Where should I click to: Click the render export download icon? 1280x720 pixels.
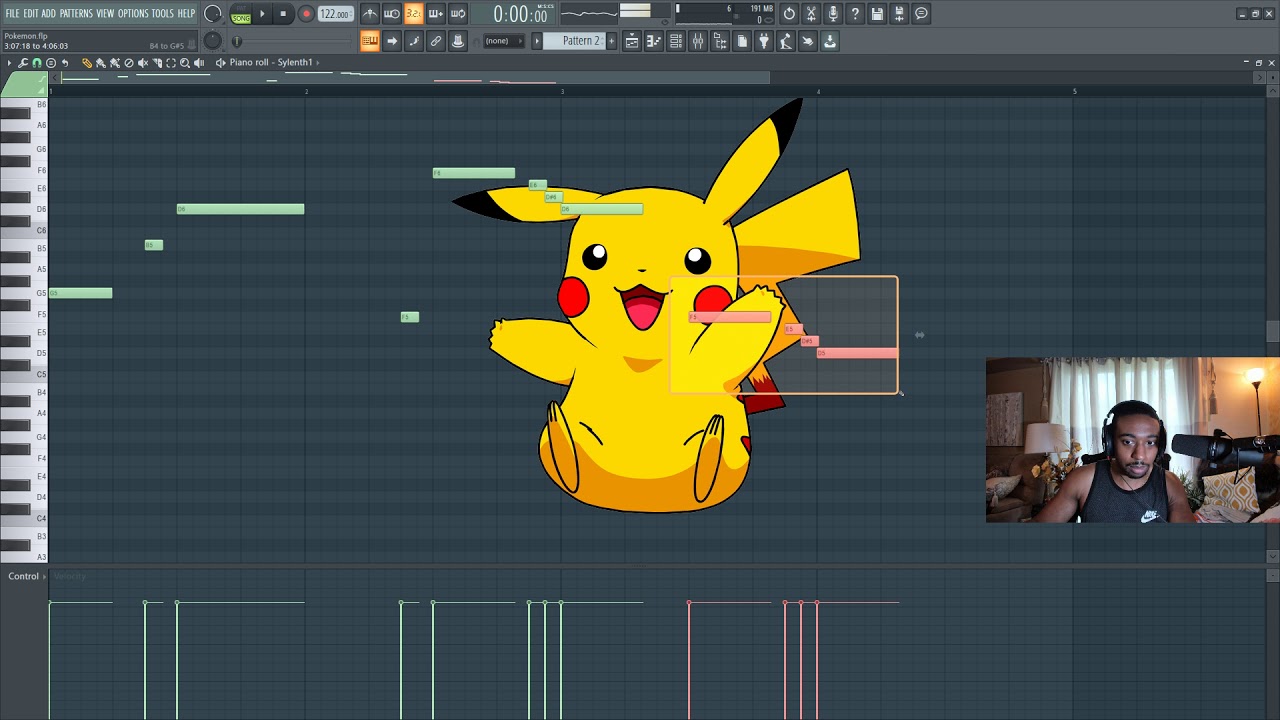coord(830,41)
